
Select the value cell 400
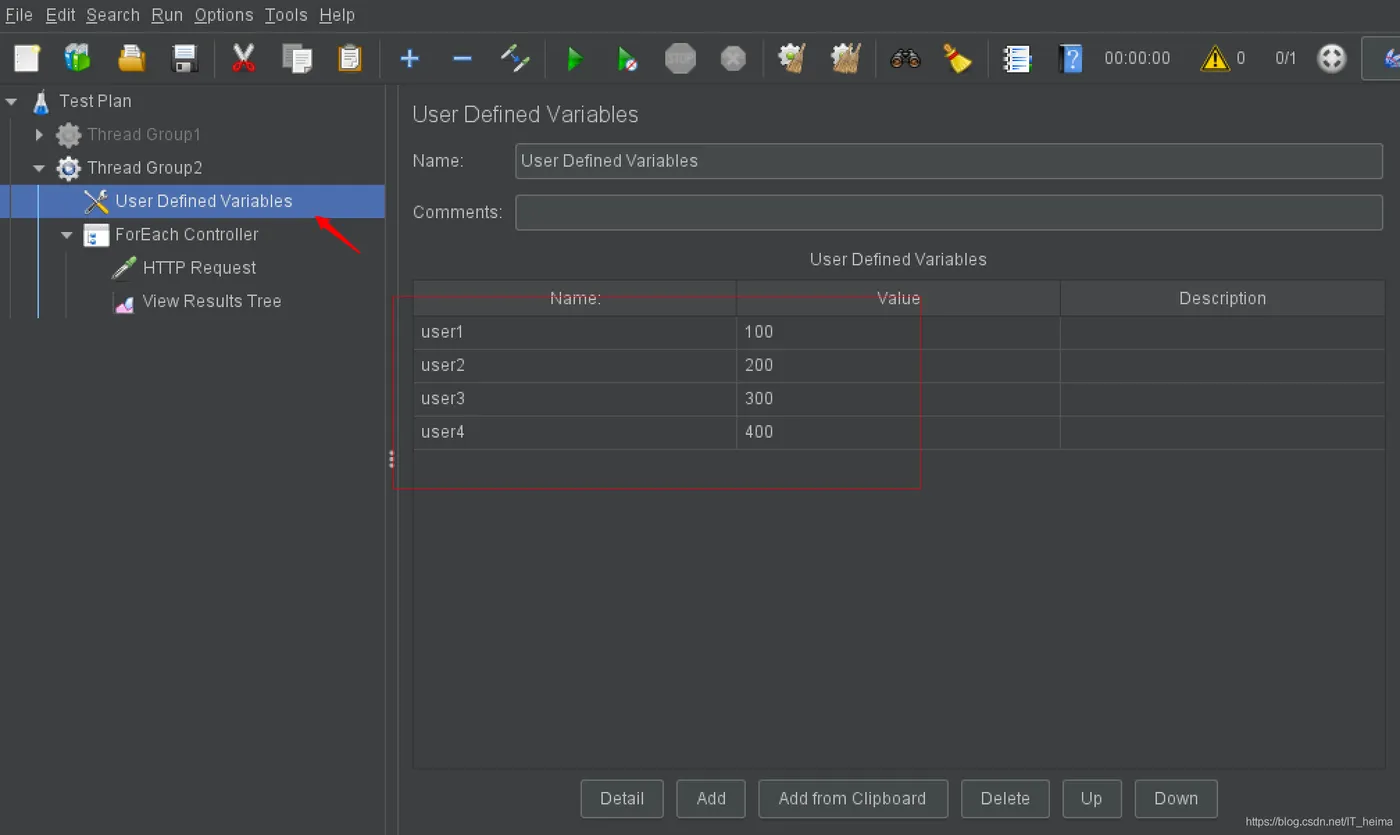tap(898, 433)
